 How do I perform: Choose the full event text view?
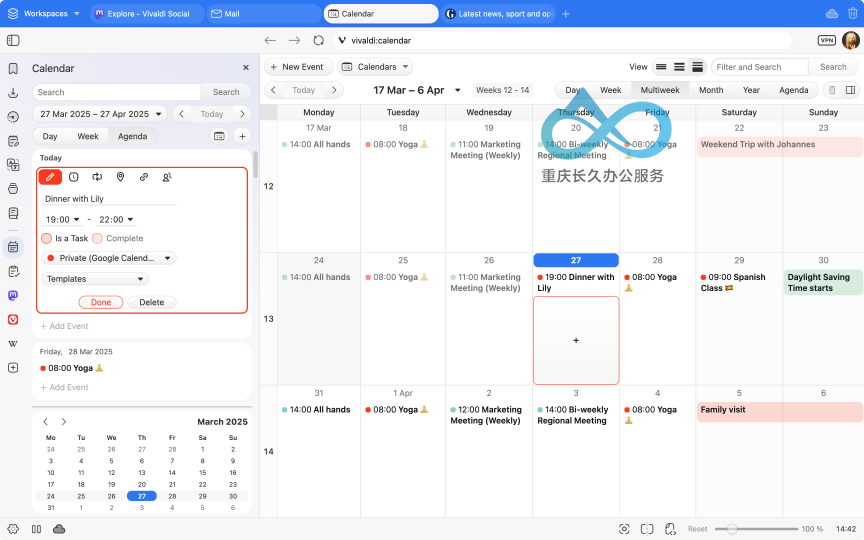[x=698, y=67]
